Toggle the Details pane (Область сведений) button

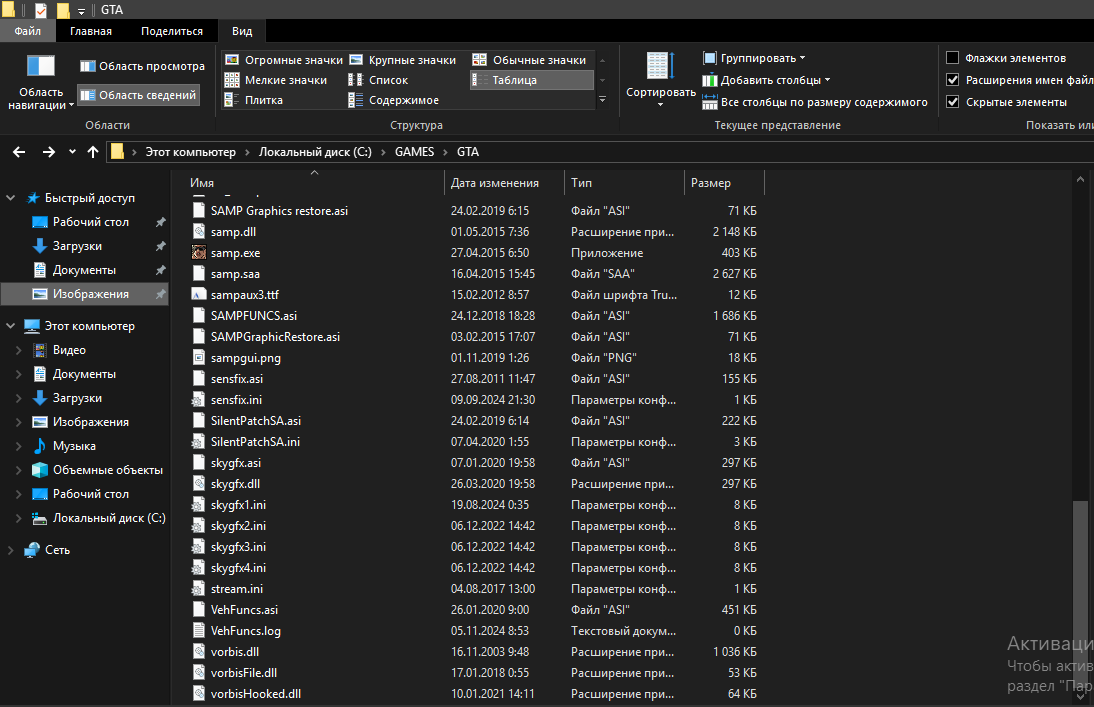[x=138, y=95]
